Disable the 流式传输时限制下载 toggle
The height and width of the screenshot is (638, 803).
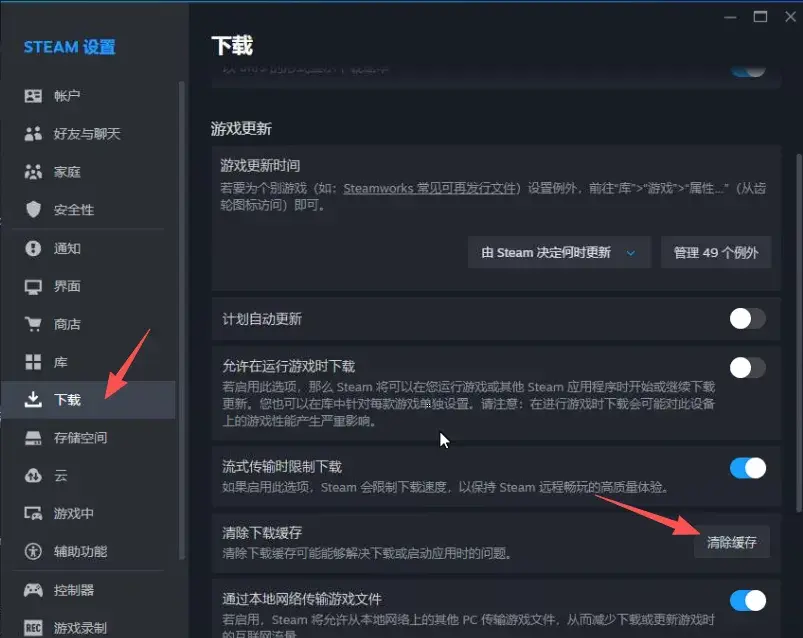[x=748, y=468]
